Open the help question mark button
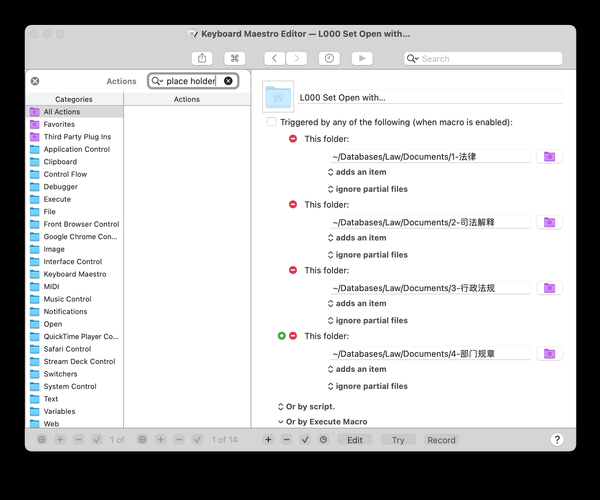 pos(557,440)
